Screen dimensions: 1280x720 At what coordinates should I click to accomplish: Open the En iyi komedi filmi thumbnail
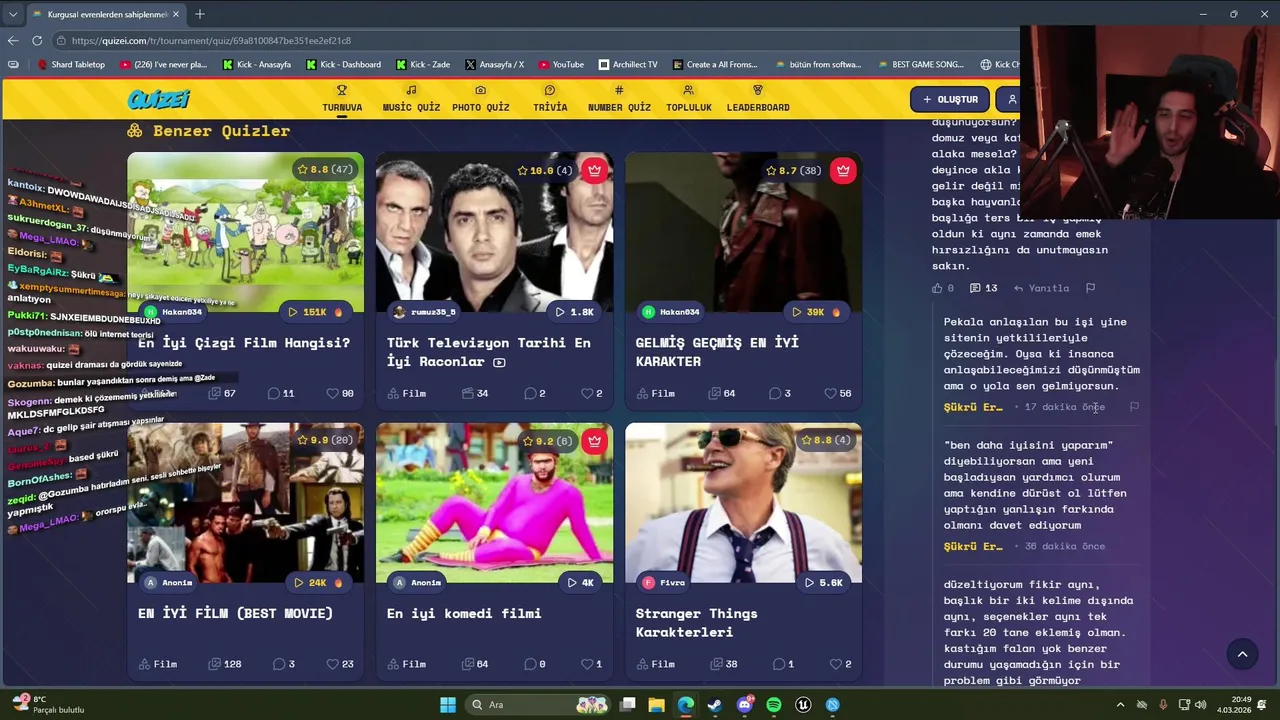[x=494, y=503]
